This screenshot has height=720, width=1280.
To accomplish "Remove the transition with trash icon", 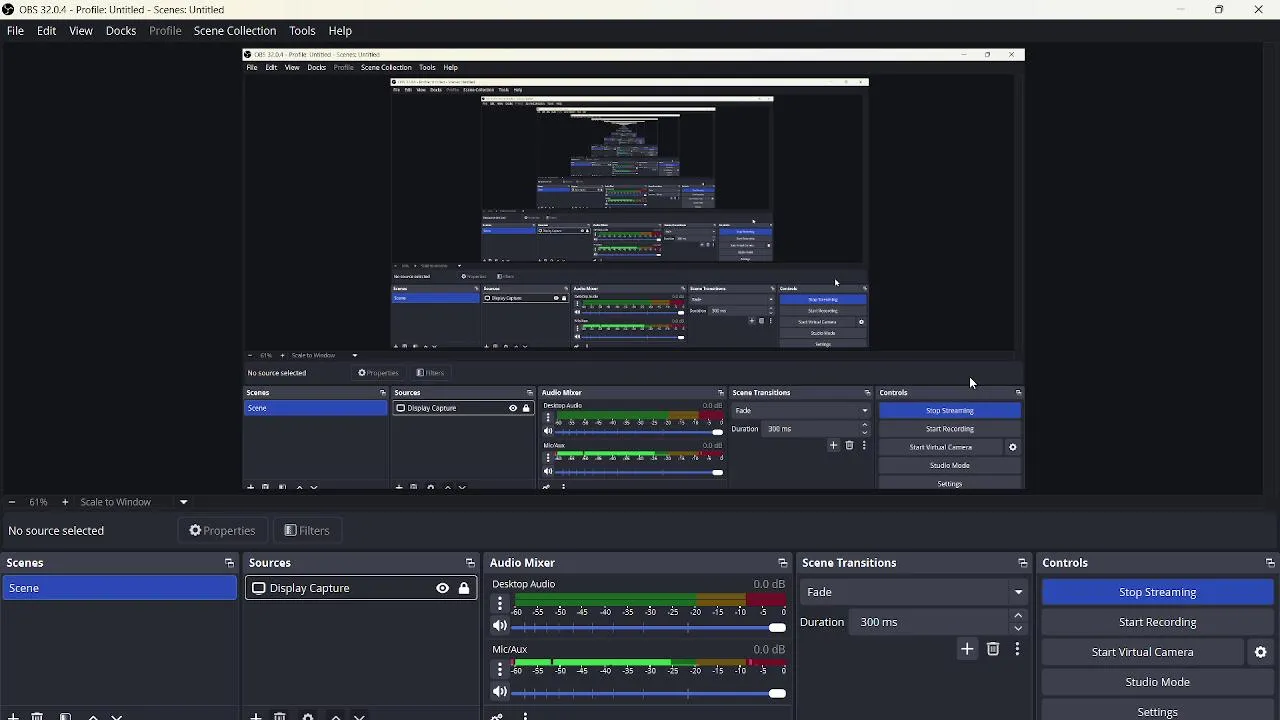I will 993,649.
